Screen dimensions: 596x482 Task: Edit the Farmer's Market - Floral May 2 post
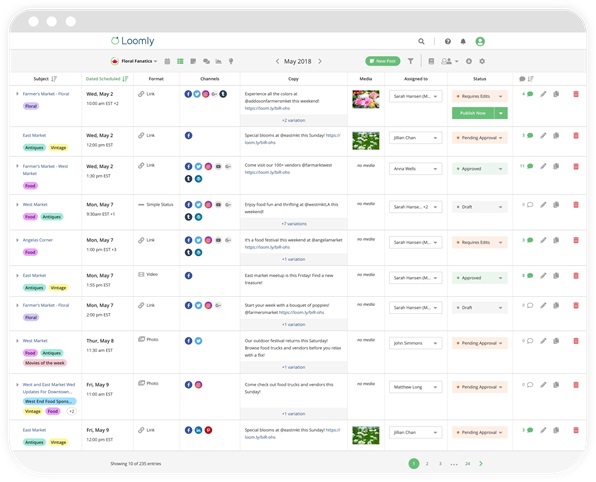coord(543,94)
